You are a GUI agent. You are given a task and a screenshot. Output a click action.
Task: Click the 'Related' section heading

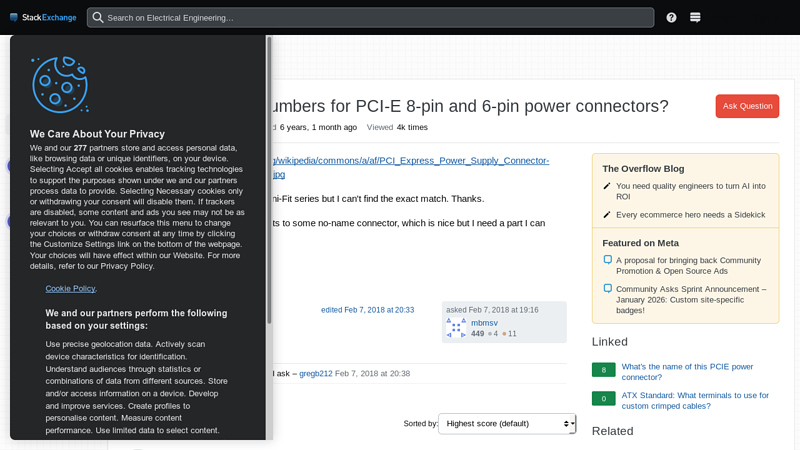612,431
